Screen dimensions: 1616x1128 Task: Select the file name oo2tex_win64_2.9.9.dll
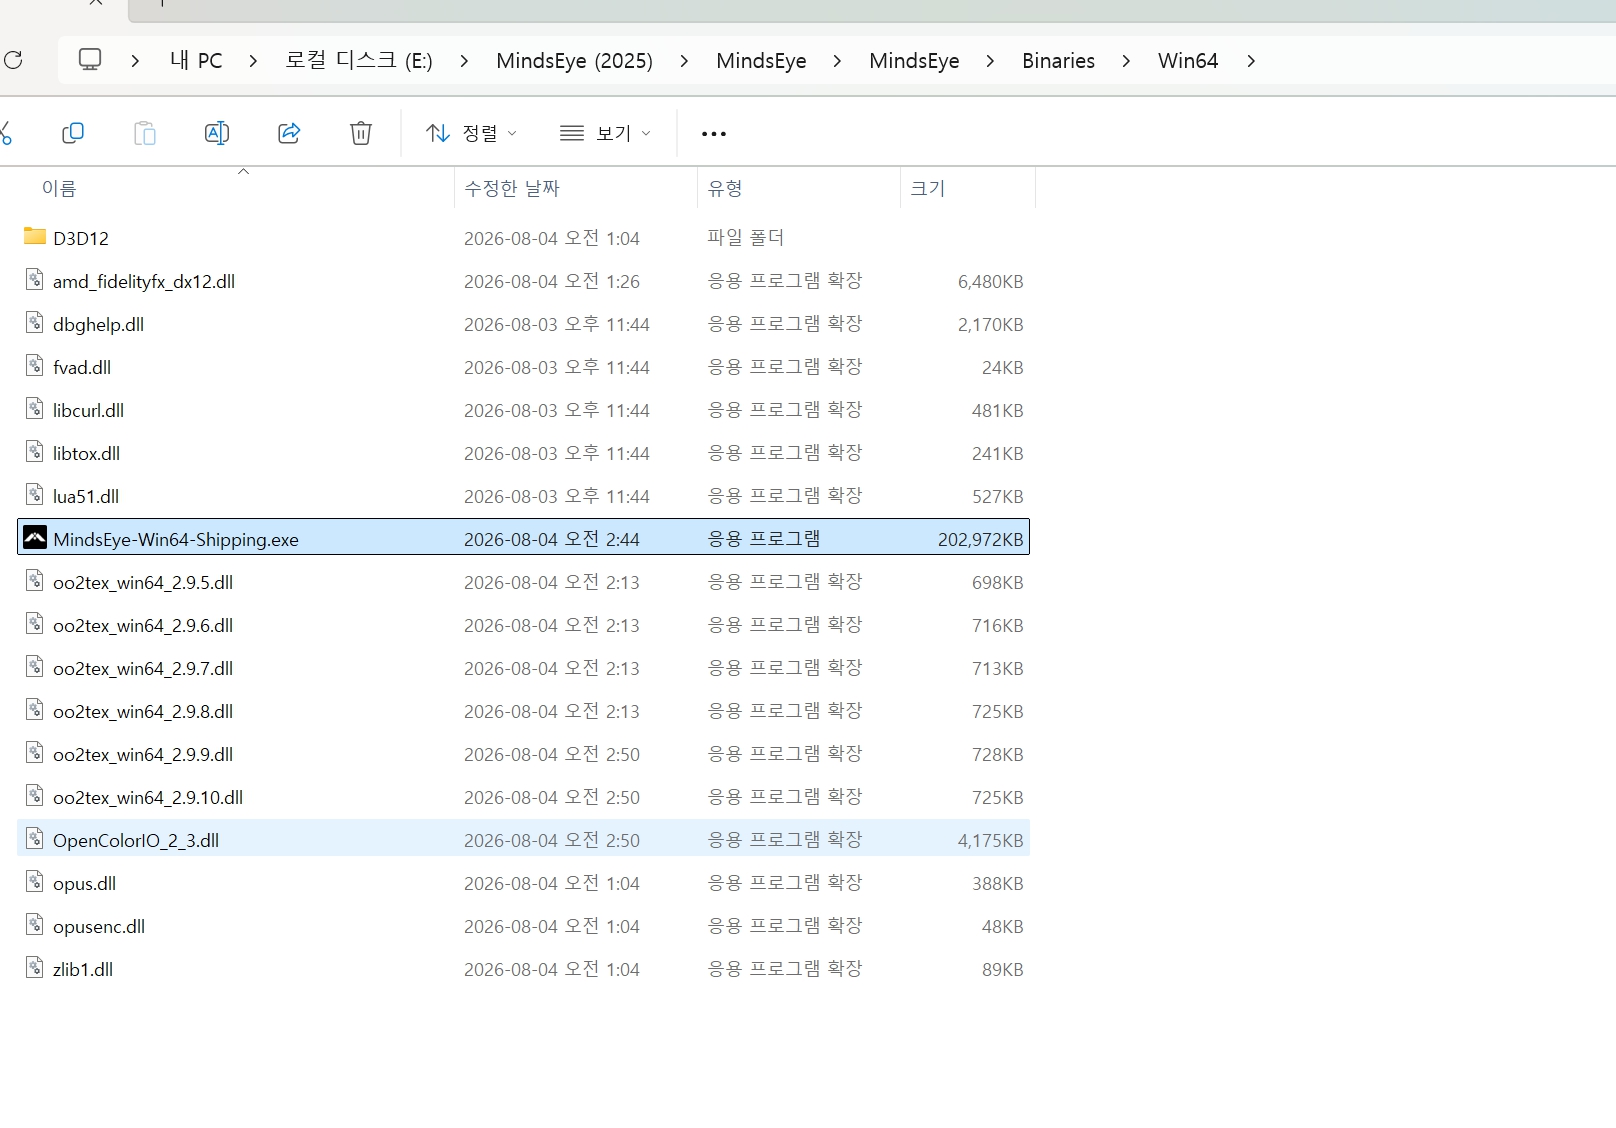(143, 754)
